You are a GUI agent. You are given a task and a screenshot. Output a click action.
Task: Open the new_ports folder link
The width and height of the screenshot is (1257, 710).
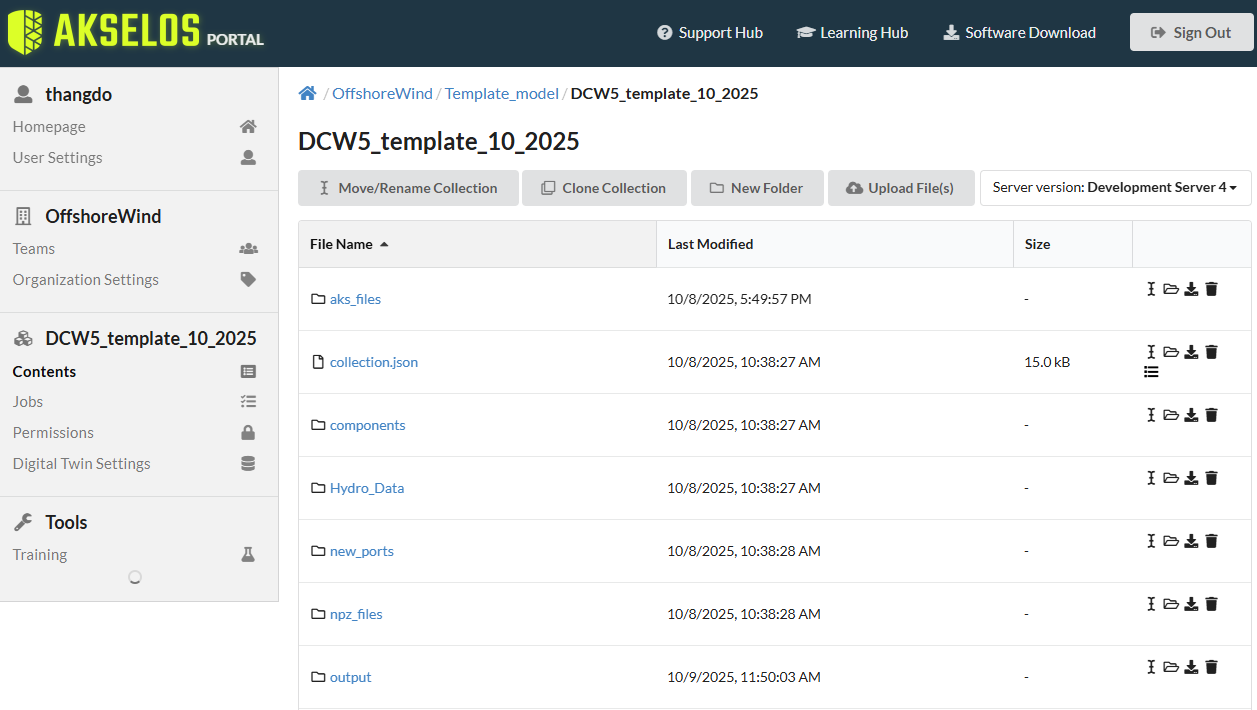point(362,551)
